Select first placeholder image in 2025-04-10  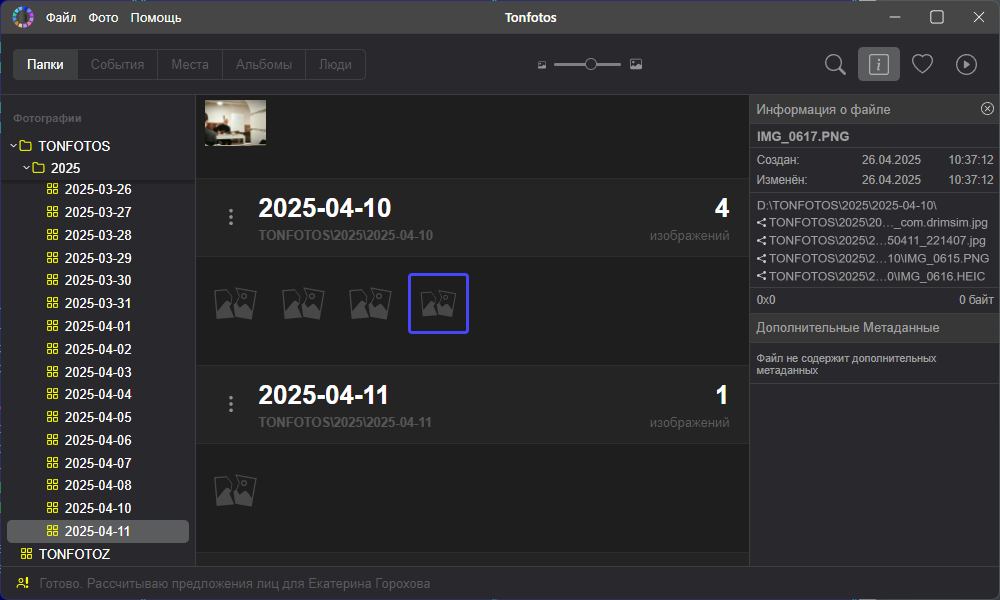click(x=235, y=304)
